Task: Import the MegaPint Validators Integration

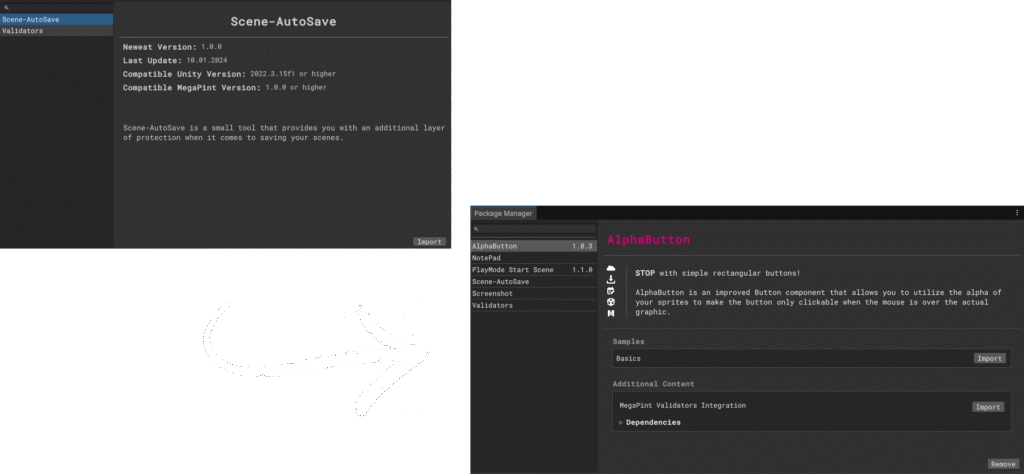Action: (x=987, y=407)
